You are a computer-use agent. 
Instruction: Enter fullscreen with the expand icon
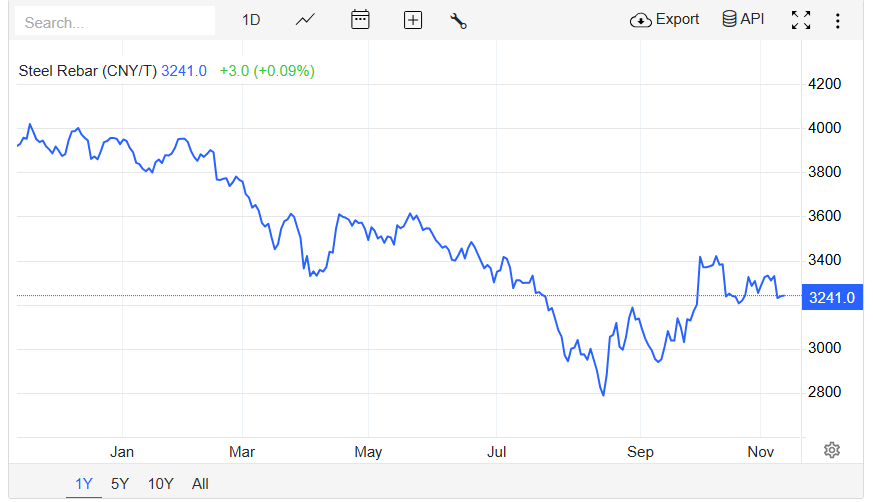tap(800, 20)
